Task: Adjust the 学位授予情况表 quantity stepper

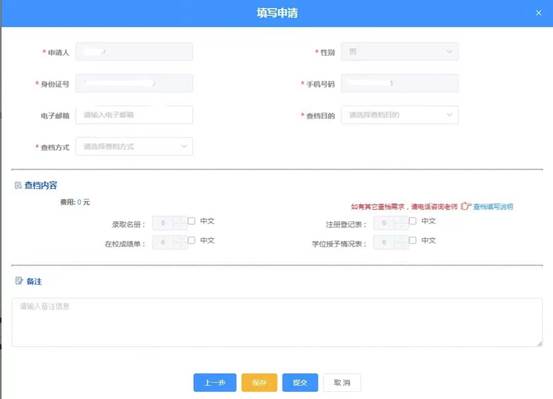Action: click(x=390, y=242)
